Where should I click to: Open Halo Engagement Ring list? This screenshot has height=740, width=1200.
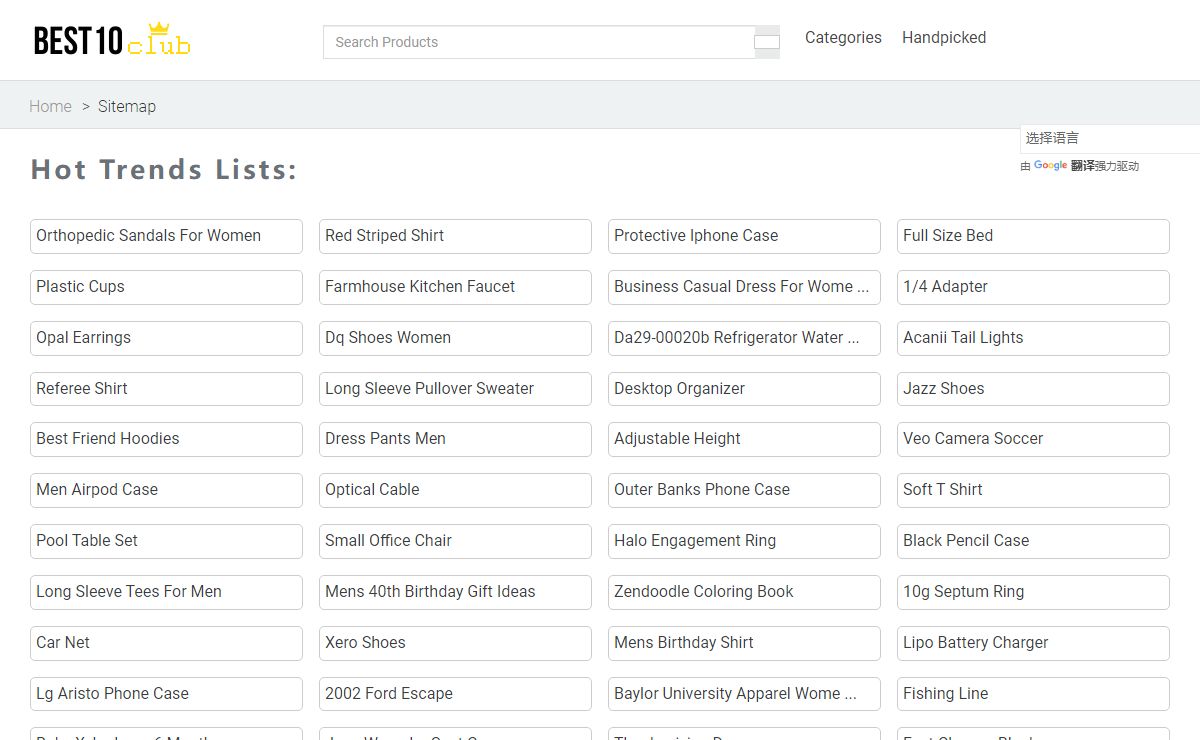744,541
